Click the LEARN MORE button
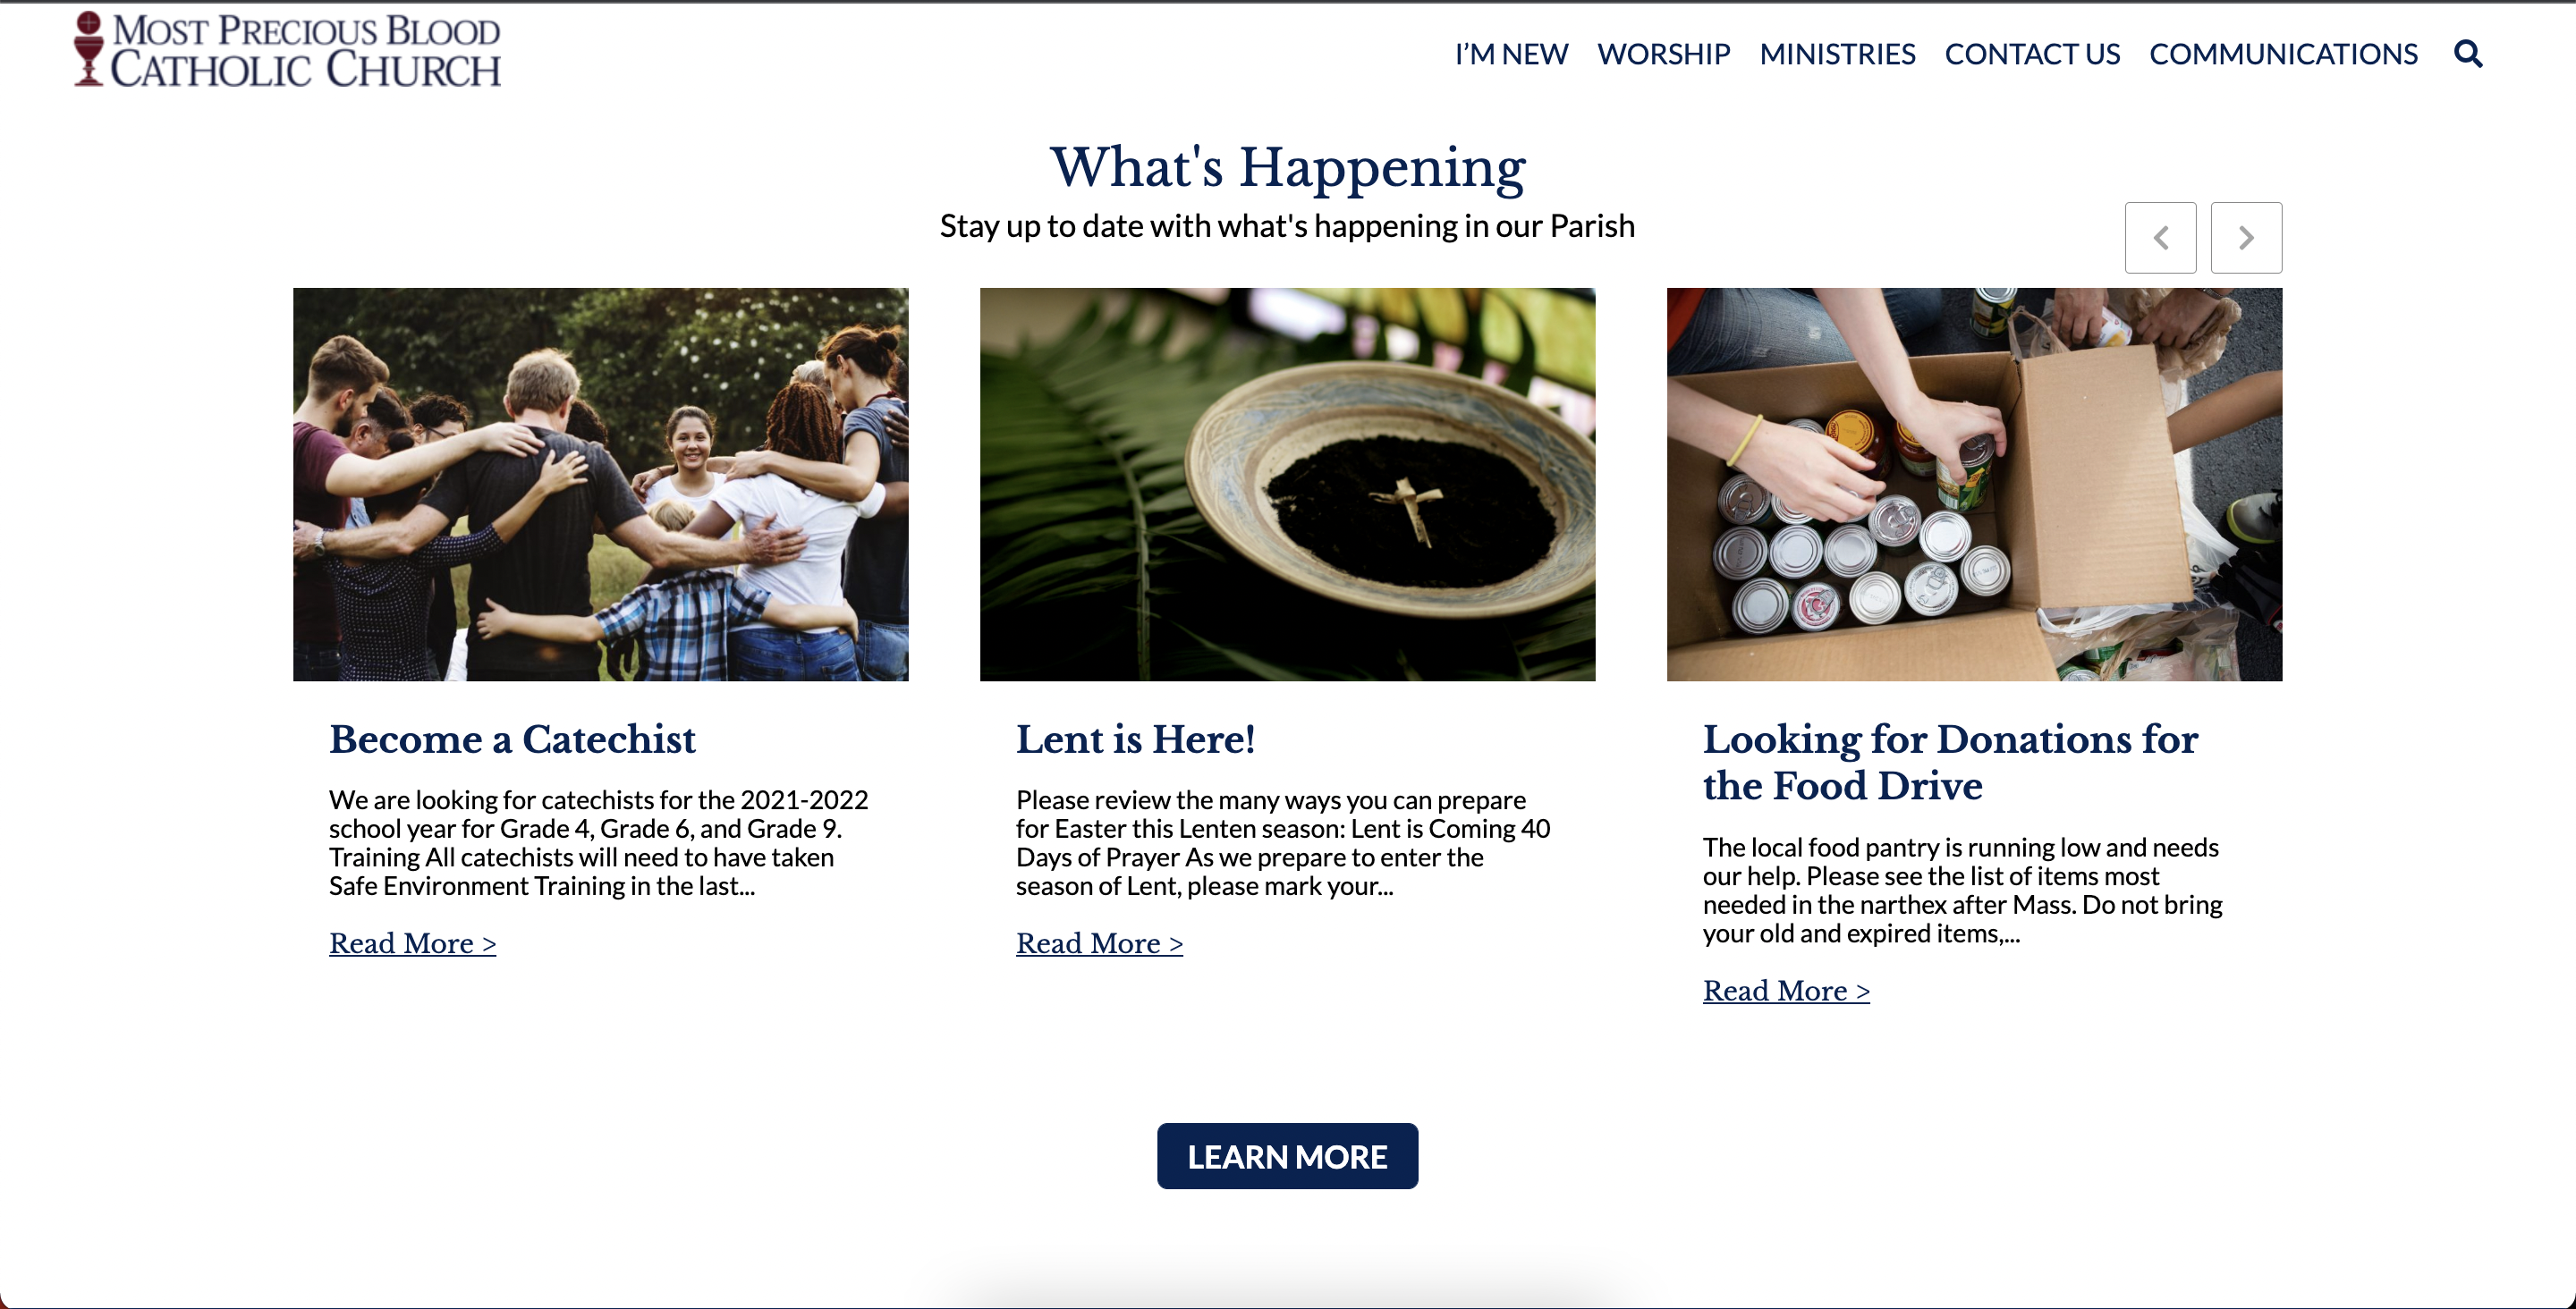This screenshot has width=2576, height=1309. (1287, 1156)
